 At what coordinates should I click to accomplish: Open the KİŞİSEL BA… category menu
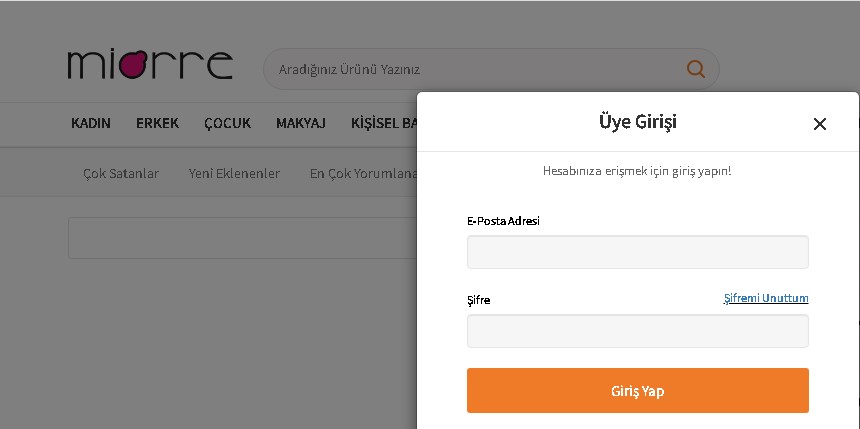(384, 123)
